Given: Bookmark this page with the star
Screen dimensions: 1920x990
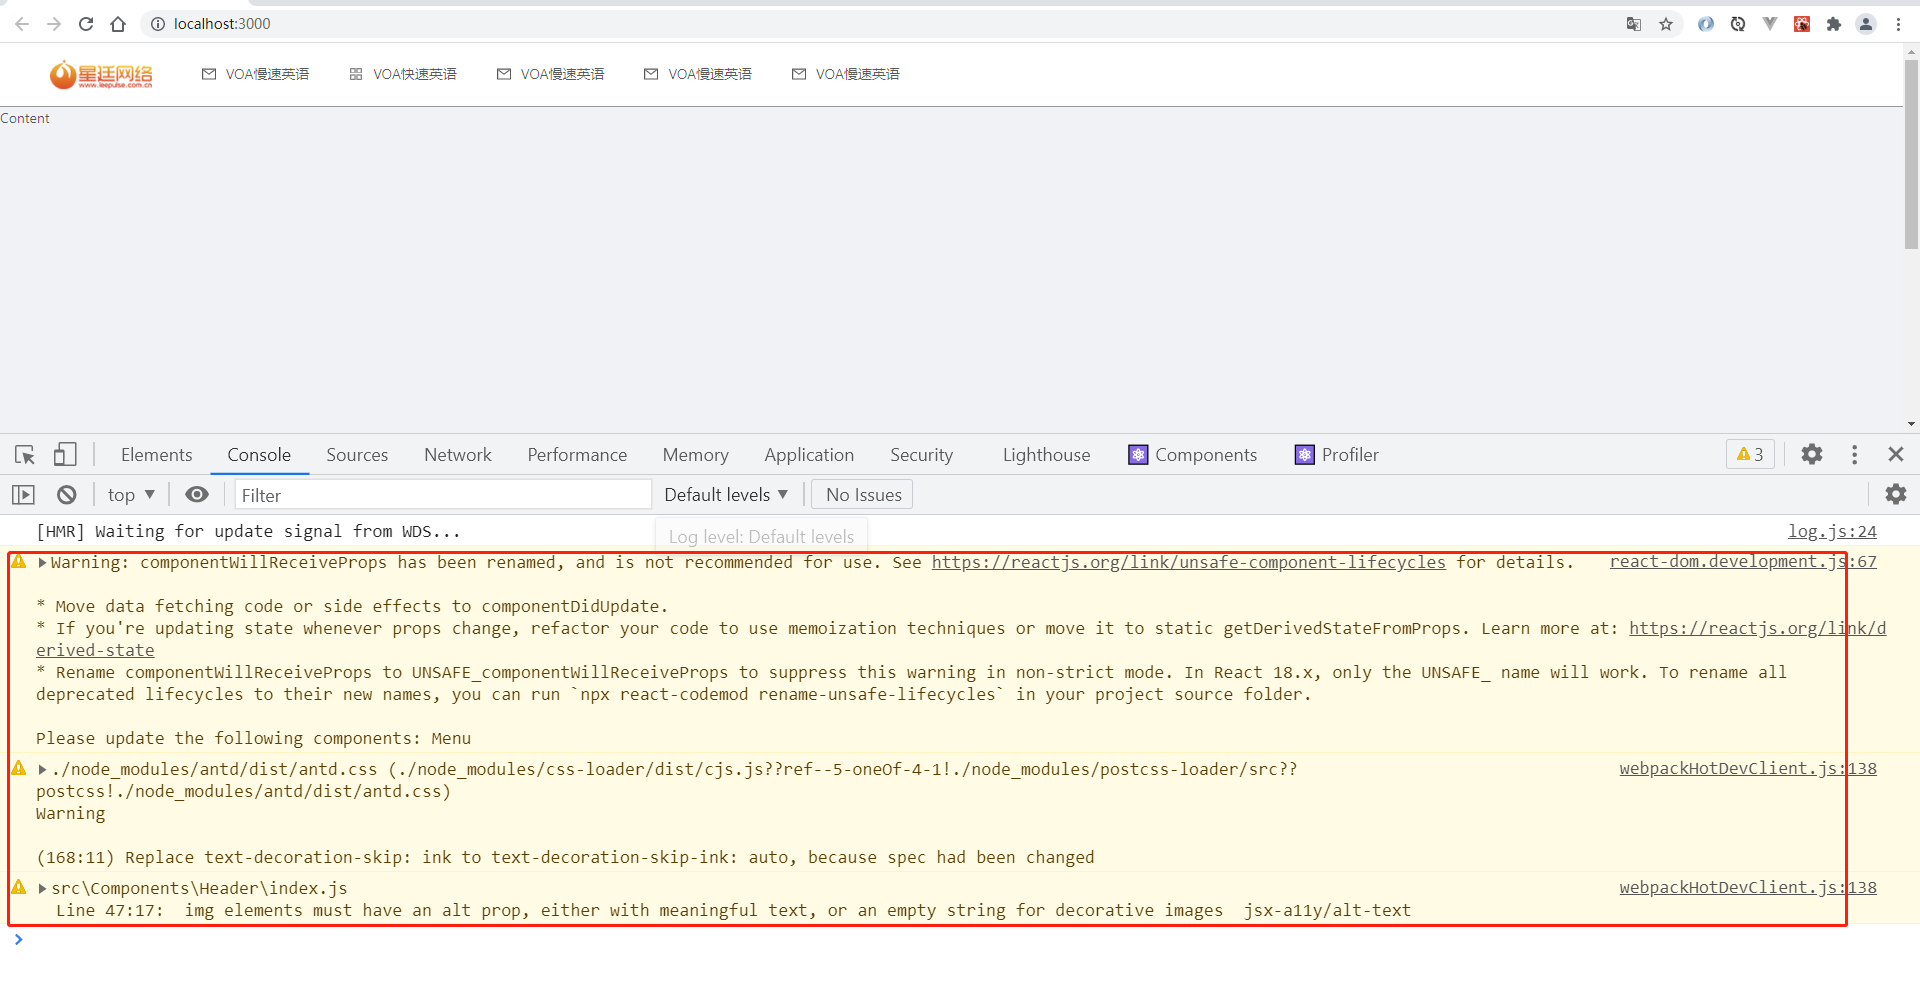Looking at the screenshot, I should pyautogui.click(x=1666, y=24).
